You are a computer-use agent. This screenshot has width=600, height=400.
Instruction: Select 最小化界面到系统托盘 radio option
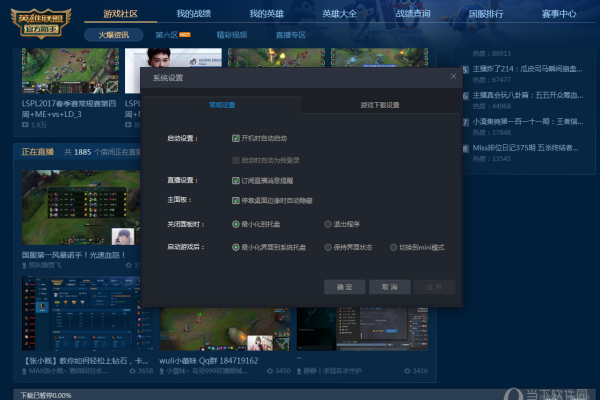236,247
